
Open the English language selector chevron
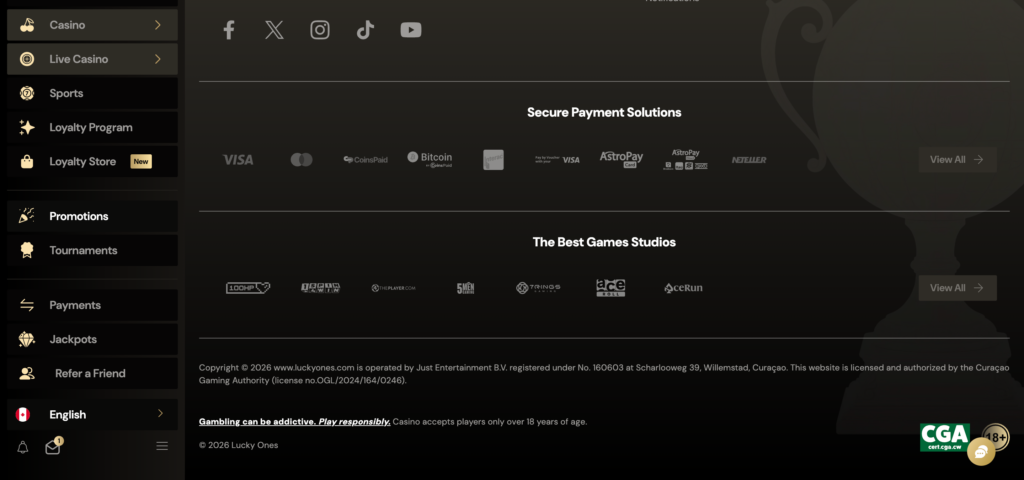160,413
